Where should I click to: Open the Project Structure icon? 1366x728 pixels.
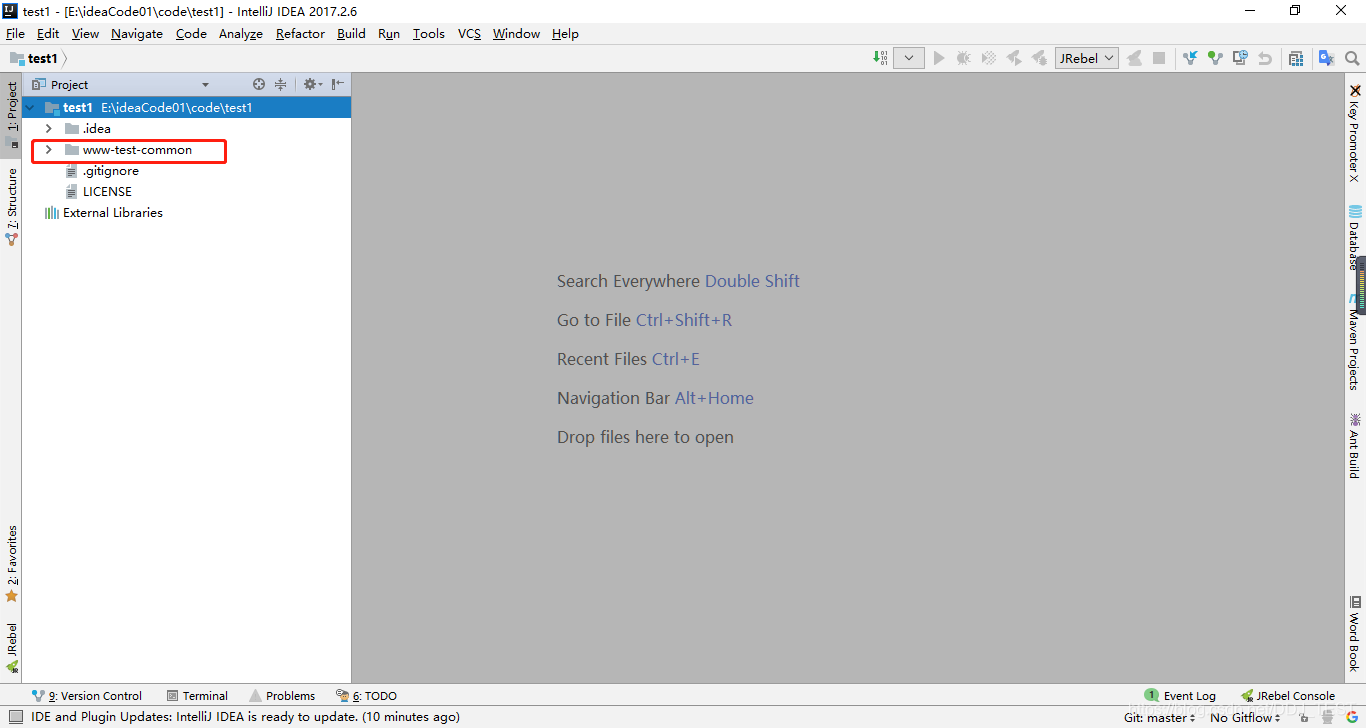(x=1296, y=58)
